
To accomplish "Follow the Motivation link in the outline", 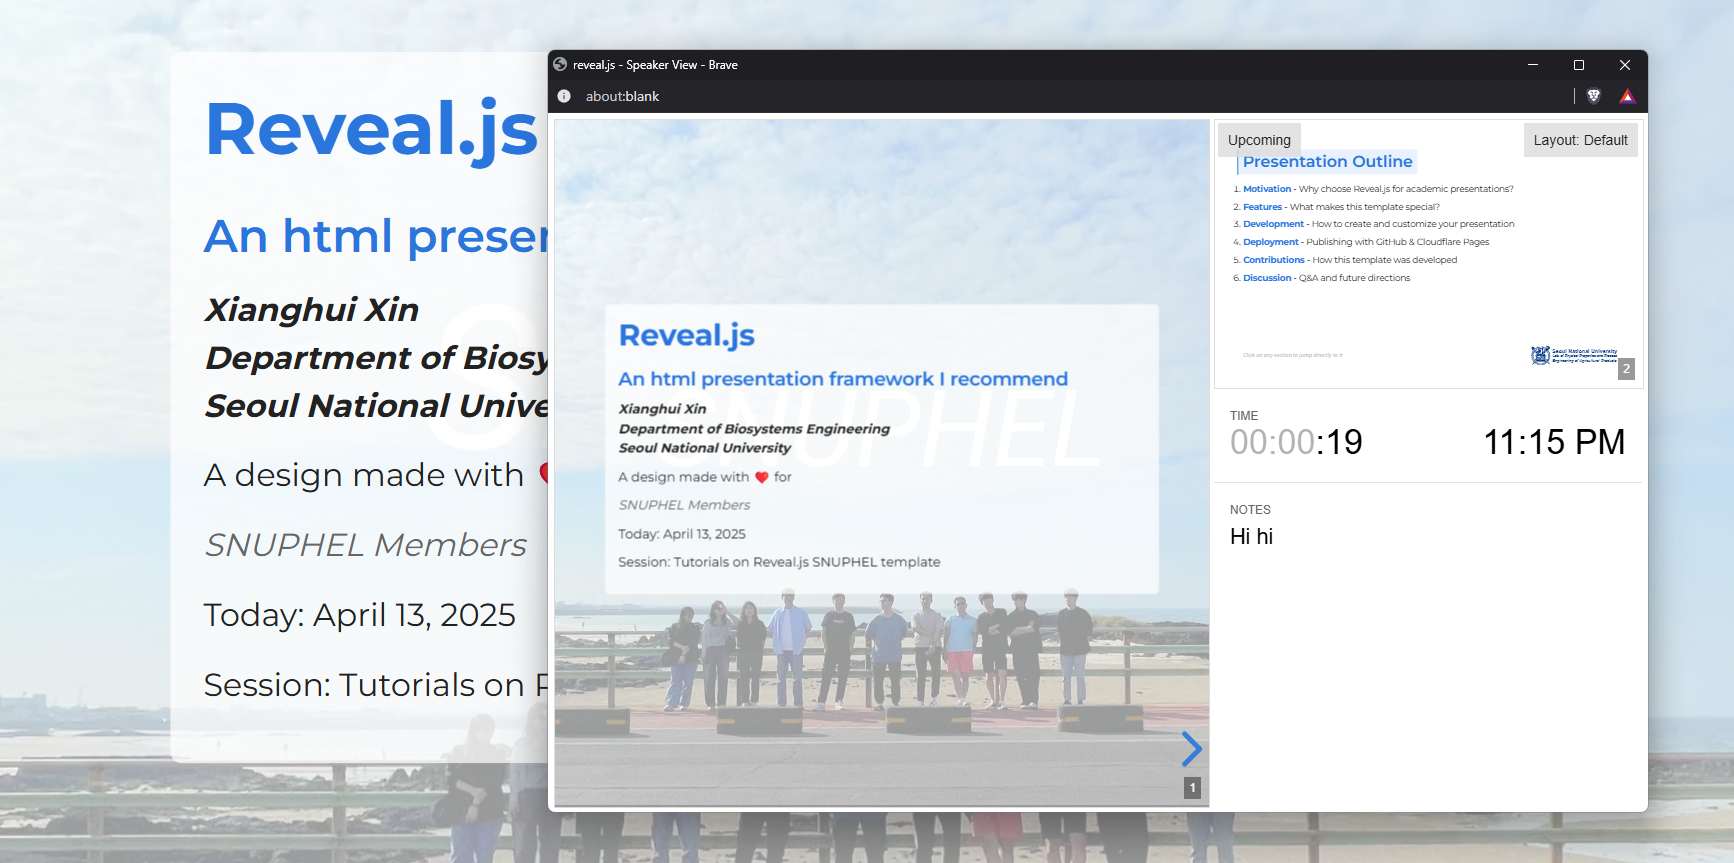I will [1267, 189].
